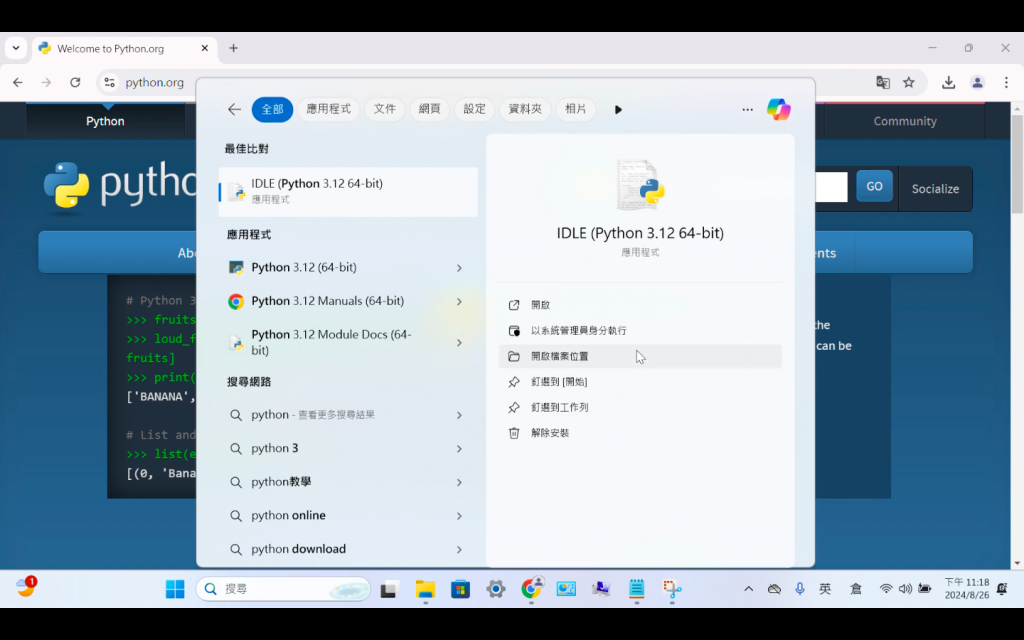Screen dimensions: 1024x640
Task: Open a new Chrome tab with plus
Action: [x=233, y=48]
